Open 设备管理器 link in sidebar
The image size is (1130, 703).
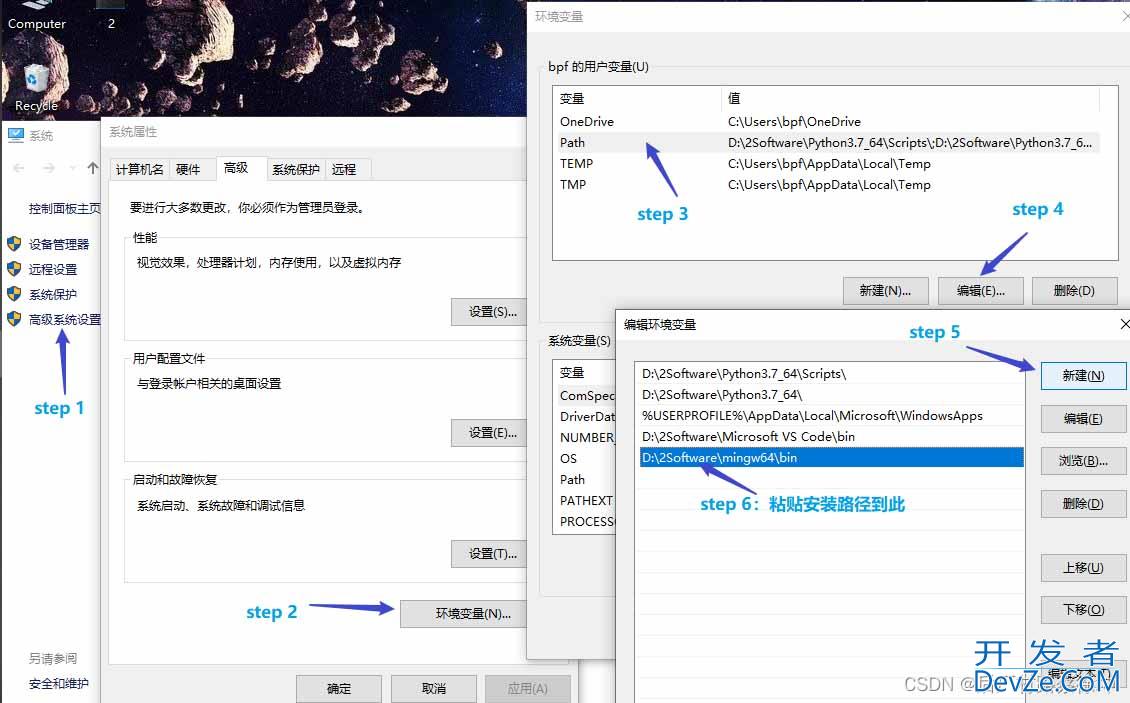click(59, 244)
